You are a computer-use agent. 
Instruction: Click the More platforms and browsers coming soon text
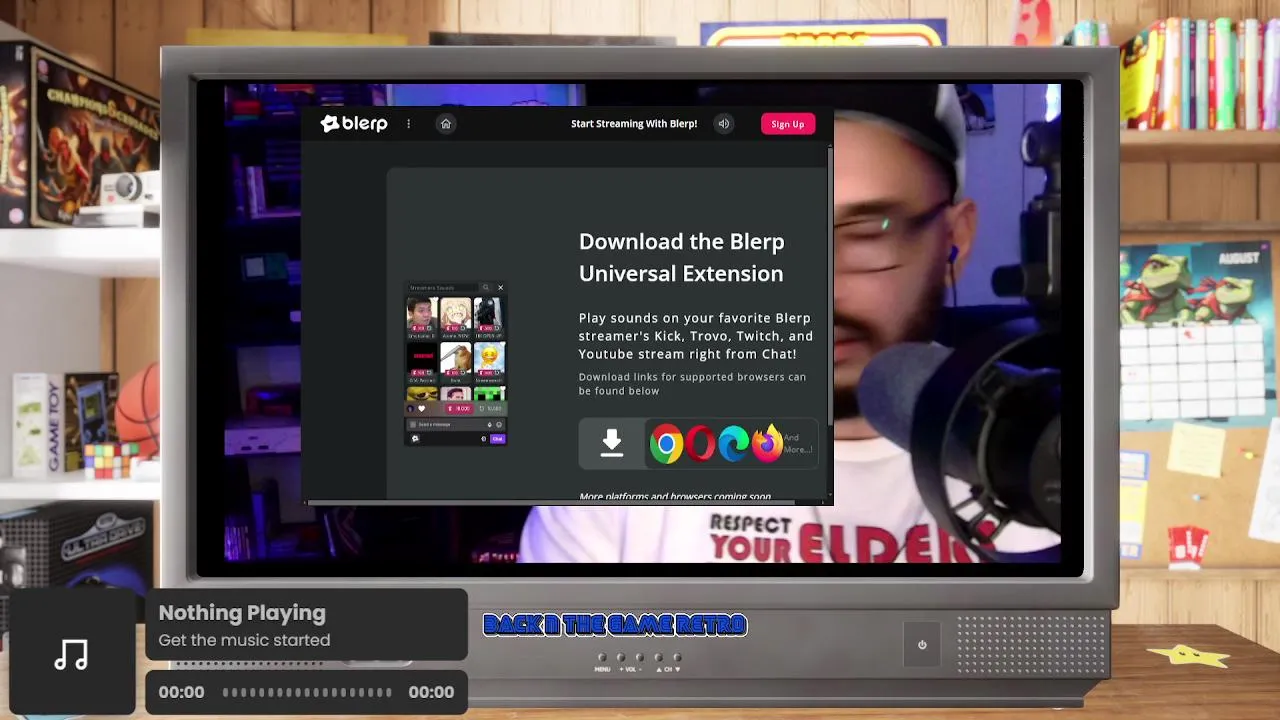pos(675,496)
